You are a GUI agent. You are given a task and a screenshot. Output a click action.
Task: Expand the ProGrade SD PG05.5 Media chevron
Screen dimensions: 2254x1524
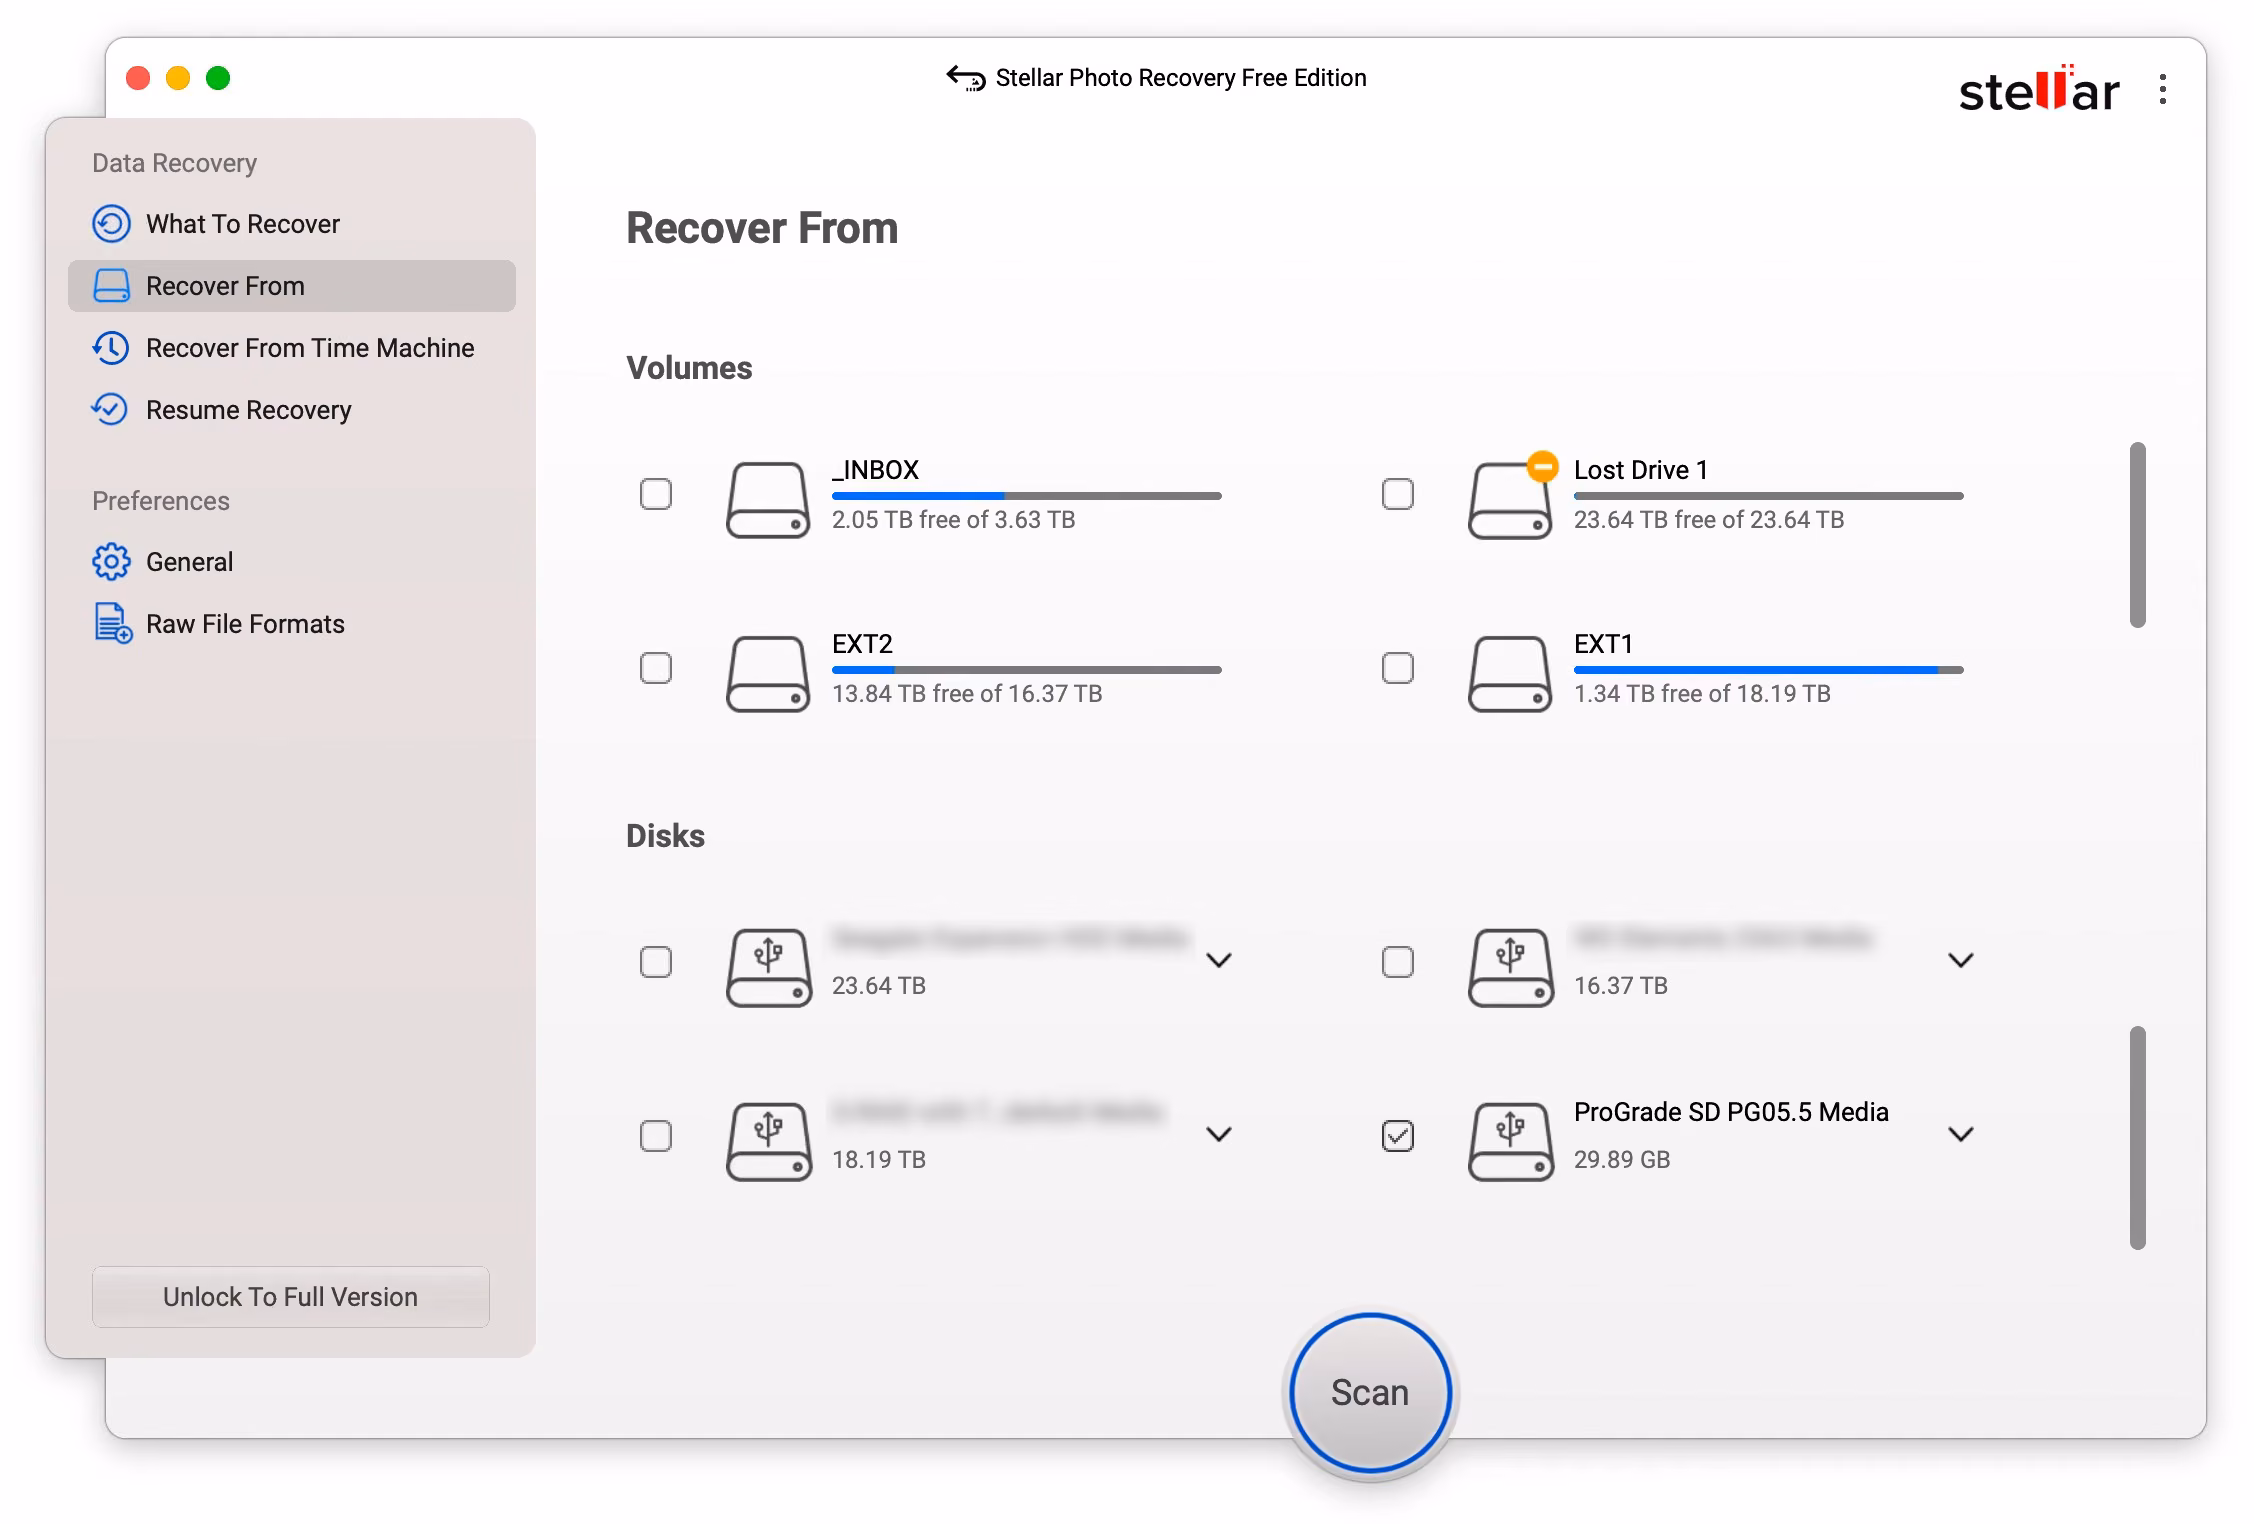point(1961,1135)
